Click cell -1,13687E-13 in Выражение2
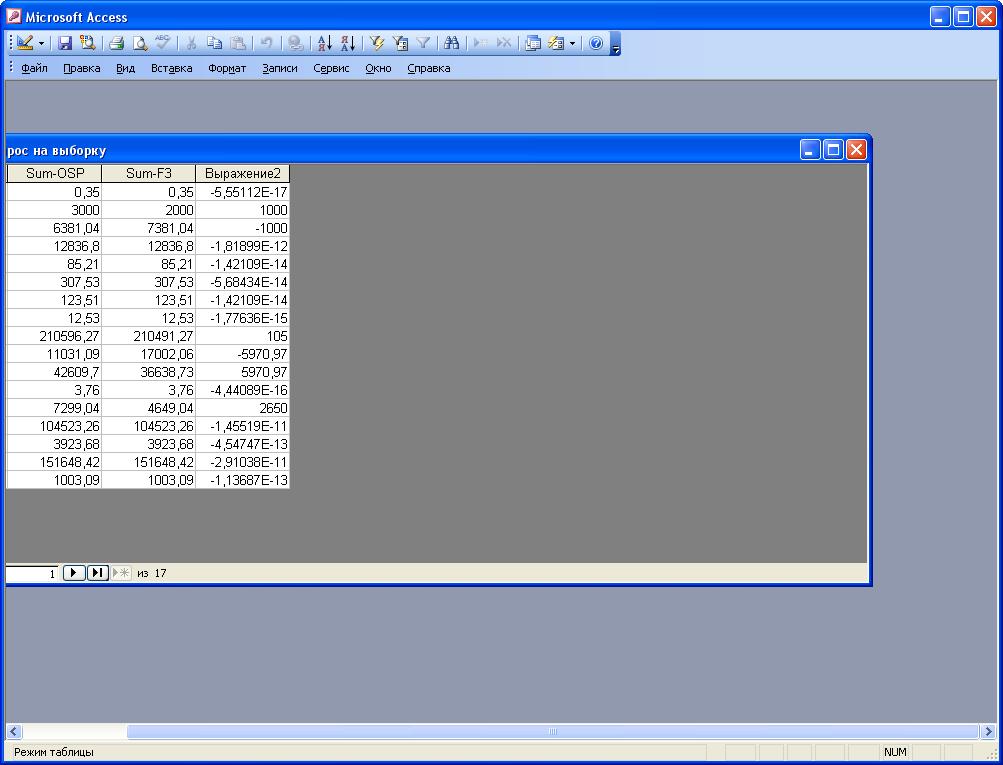The width and height of the screenshot is (1003, 765). (x=242, y=480)
